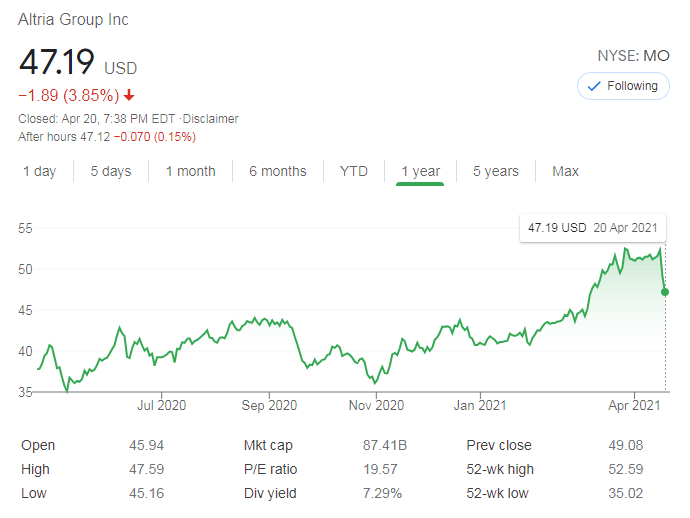Open the 1 month chart range
This screenshot has height=518, width=690.
tap(191, 171)
